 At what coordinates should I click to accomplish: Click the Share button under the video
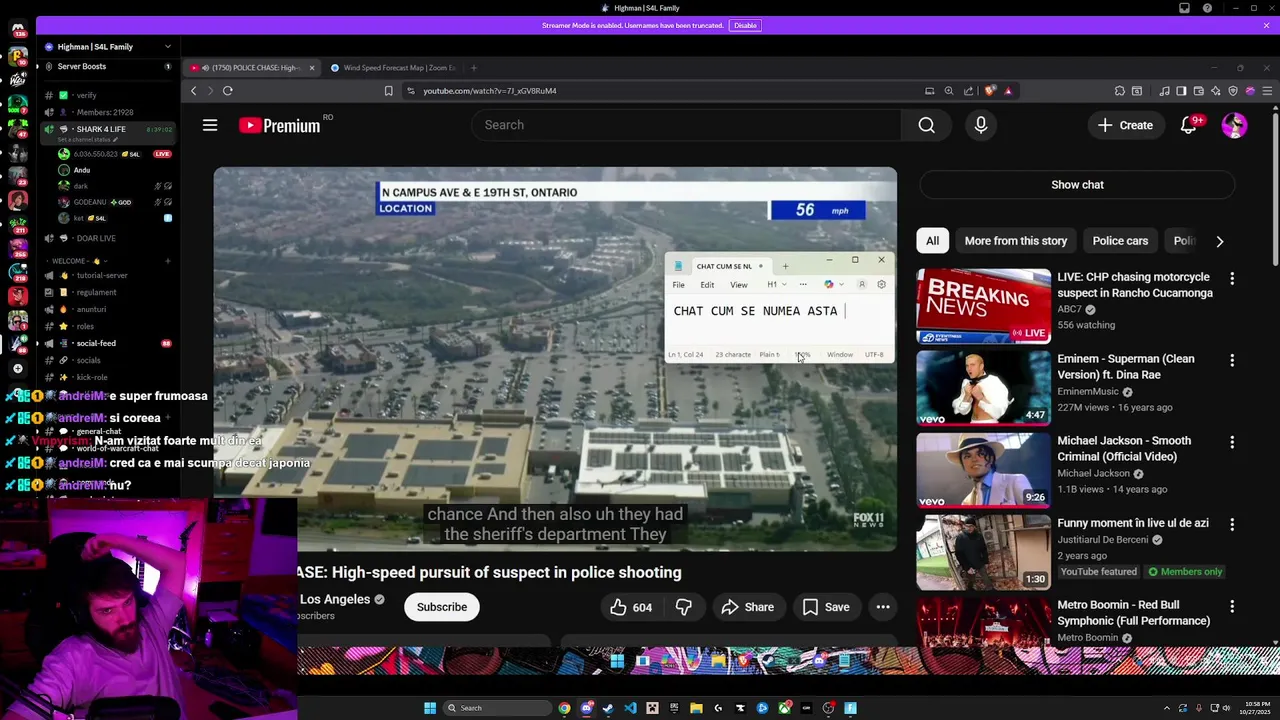pyautogui.click(x=748, y=607)
